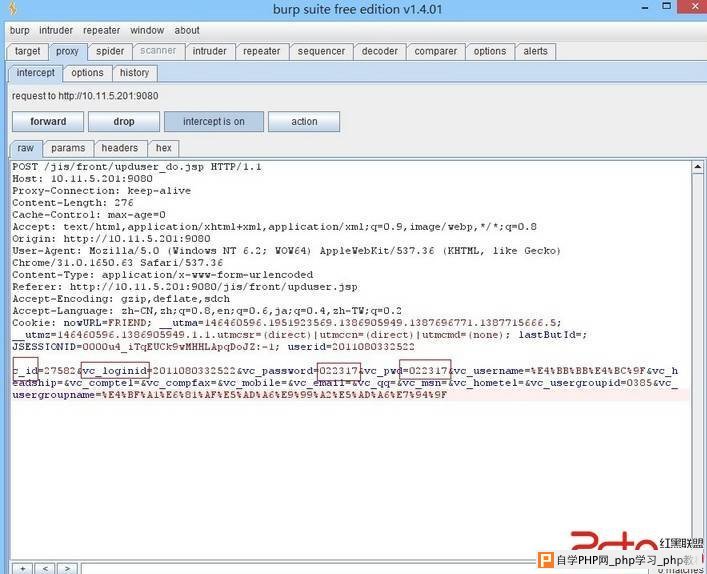
Task: Click the request to http://10.11.5.201:9080 label
Action: pos(85,96)
